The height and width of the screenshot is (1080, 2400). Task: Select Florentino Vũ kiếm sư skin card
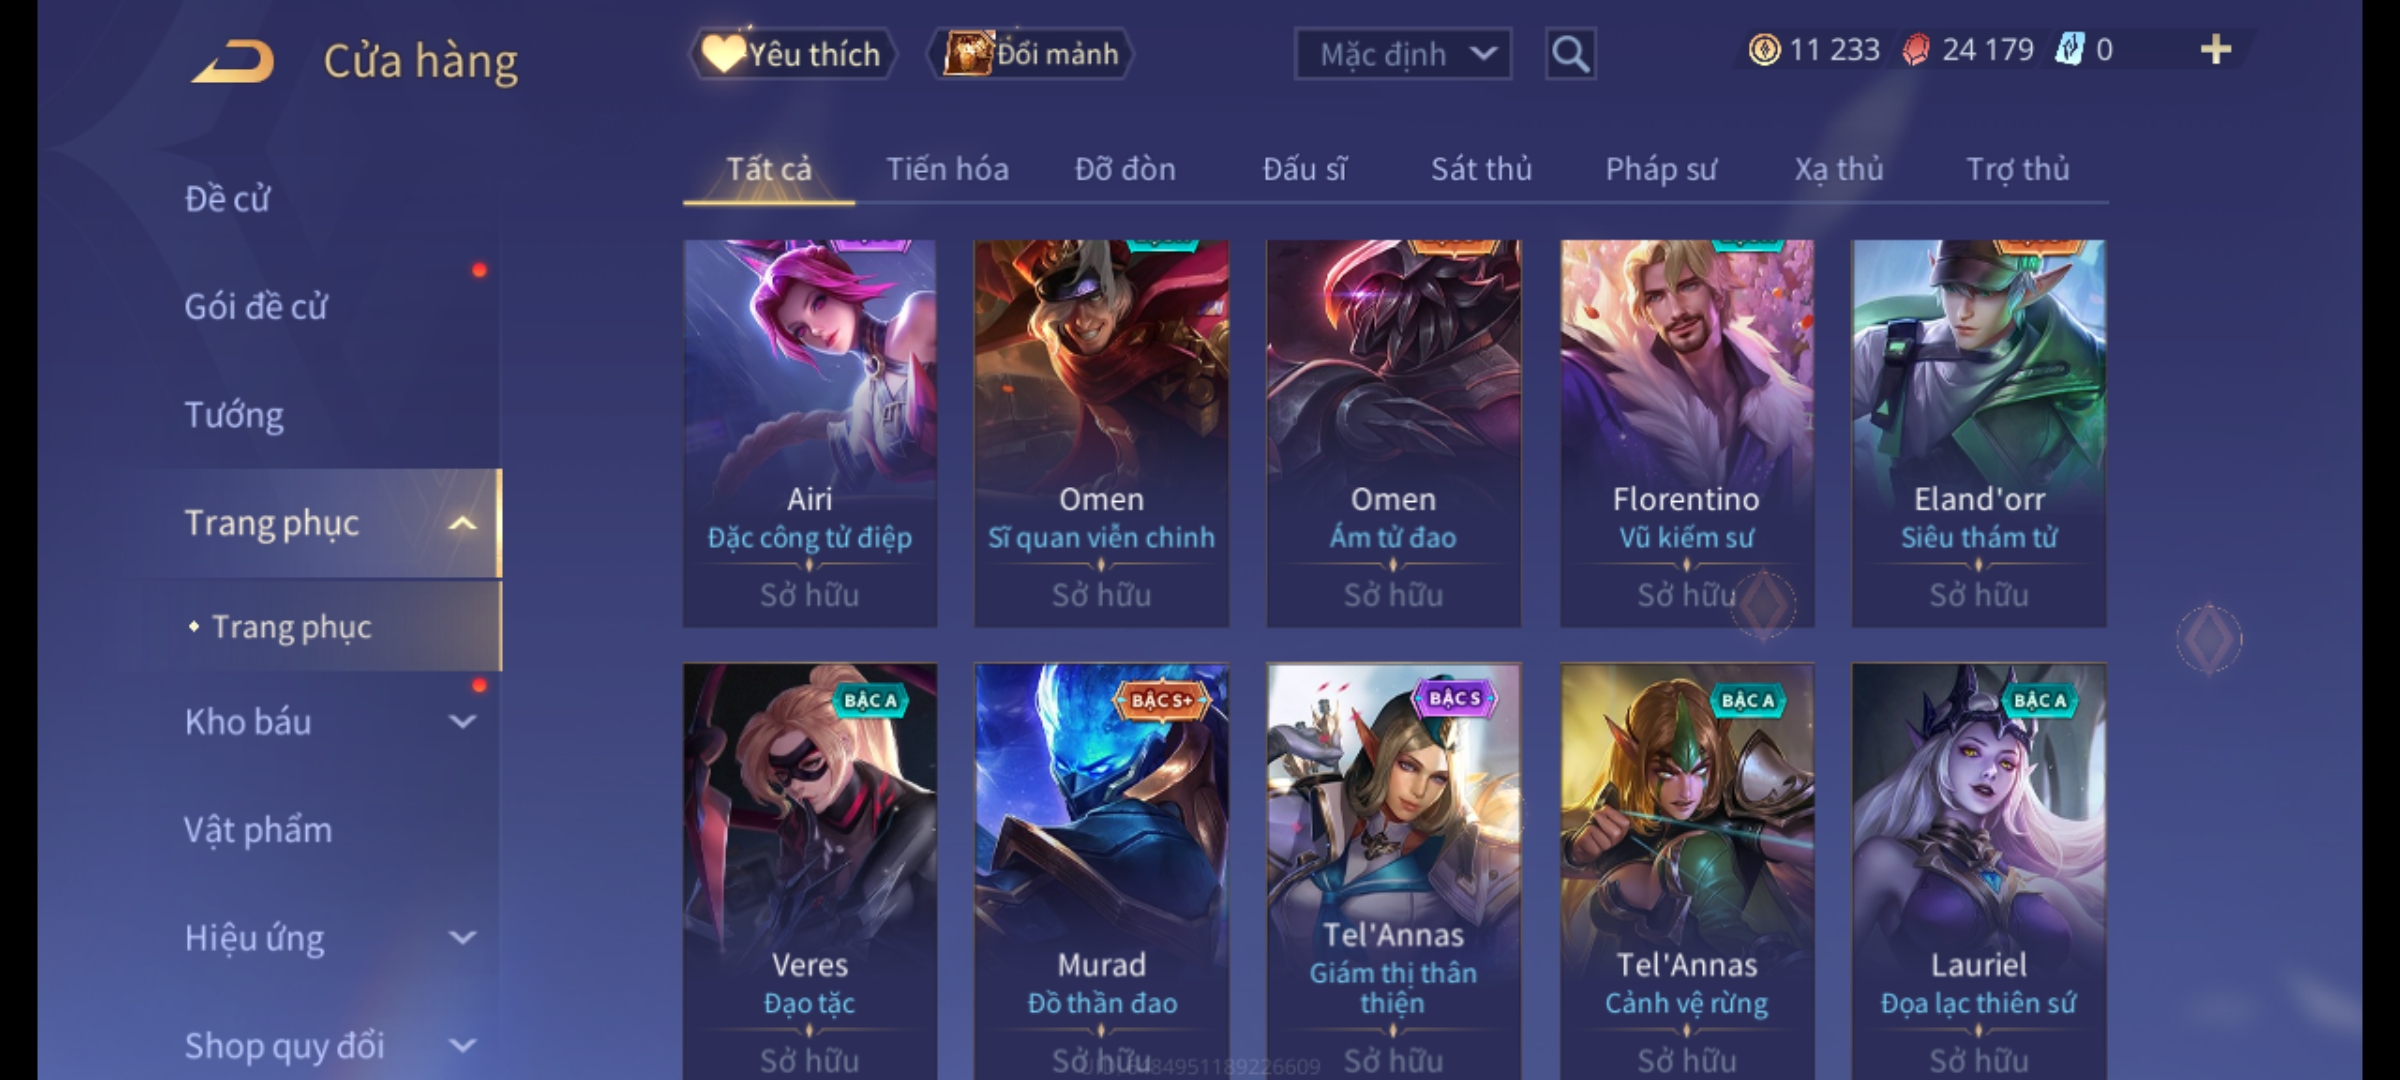click(x=1687, y=433)
